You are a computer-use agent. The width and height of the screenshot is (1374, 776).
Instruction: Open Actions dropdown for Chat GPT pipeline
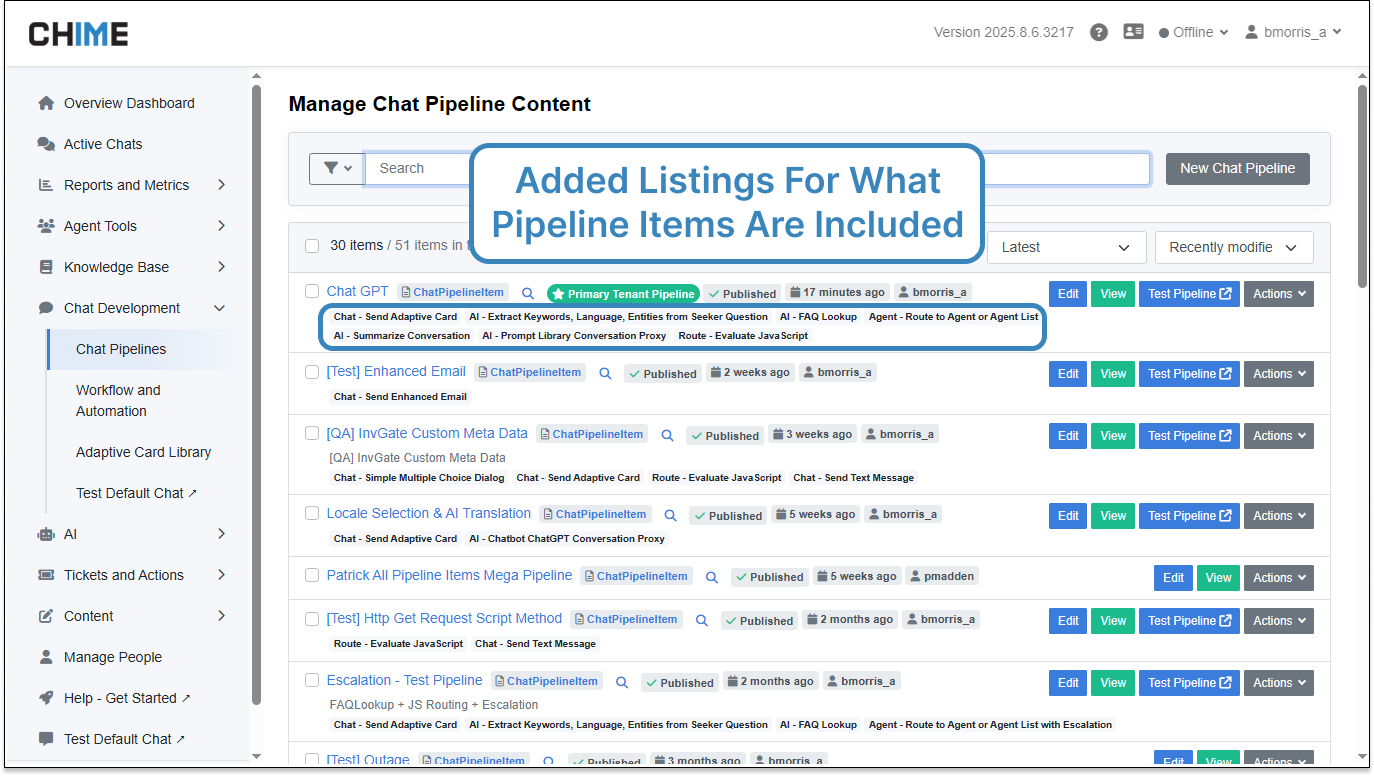[1279, 294]
